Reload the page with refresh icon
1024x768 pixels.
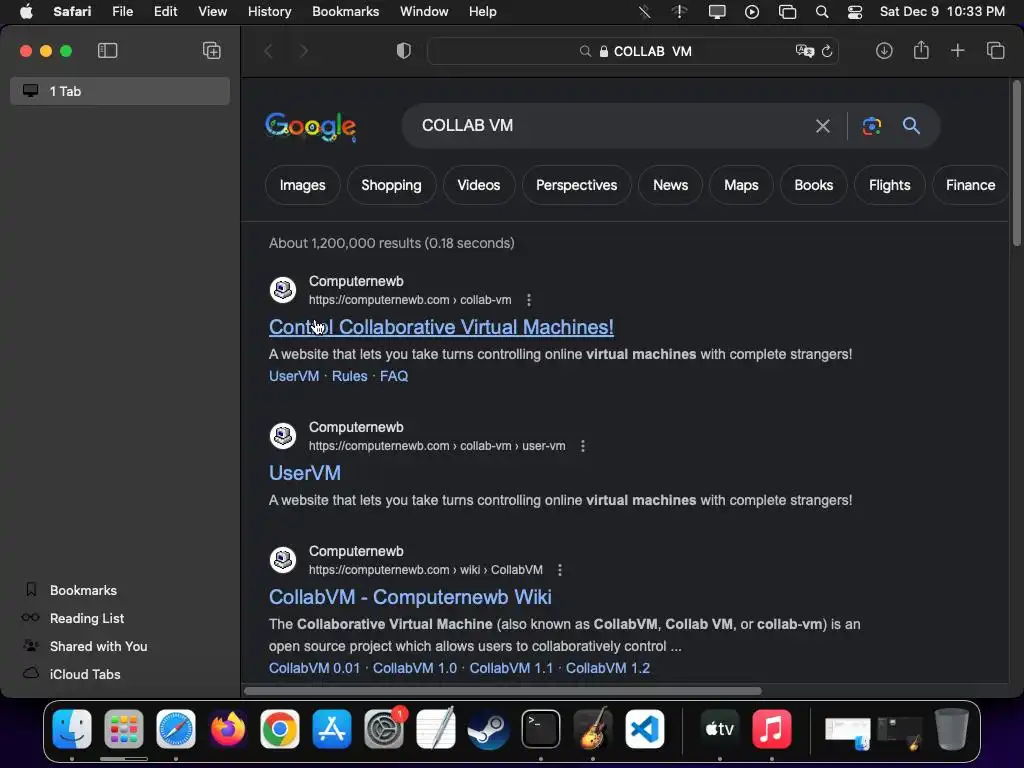(x=827, y=51)
